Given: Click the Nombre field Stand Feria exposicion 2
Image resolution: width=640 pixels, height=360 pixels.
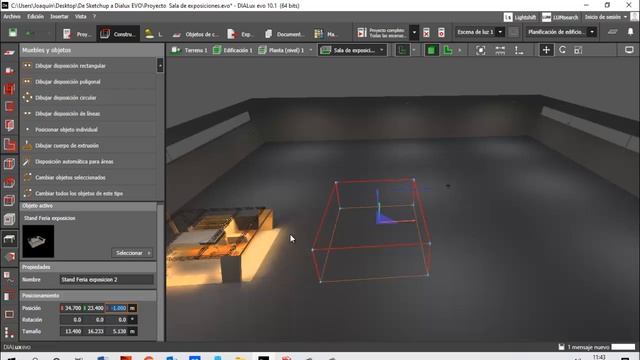Looking at the screenshot, I should pos(107,280).
